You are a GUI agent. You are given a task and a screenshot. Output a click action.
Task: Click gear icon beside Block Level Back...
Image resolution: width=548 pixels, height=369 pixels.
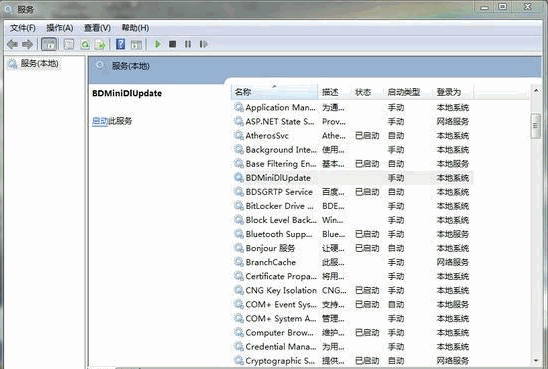[x=239, y=220]
